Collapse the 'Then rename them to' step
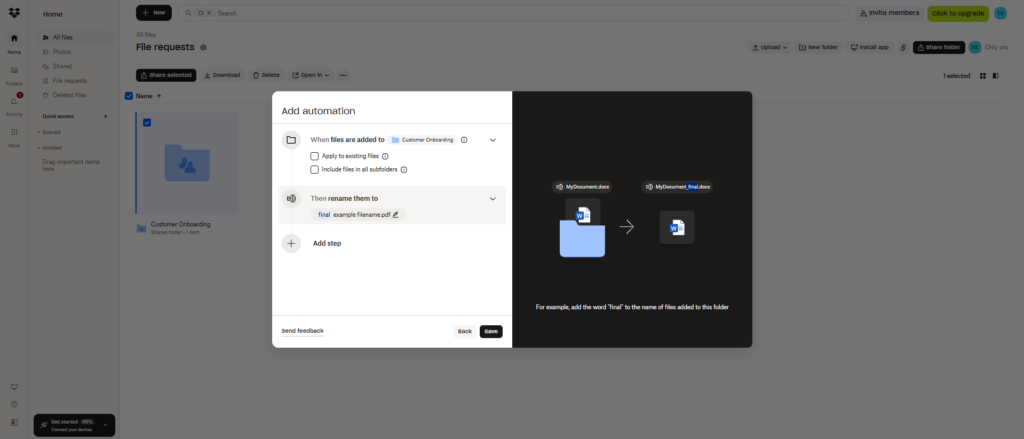This screenshot has width=1024, height=439. [492, 199]
